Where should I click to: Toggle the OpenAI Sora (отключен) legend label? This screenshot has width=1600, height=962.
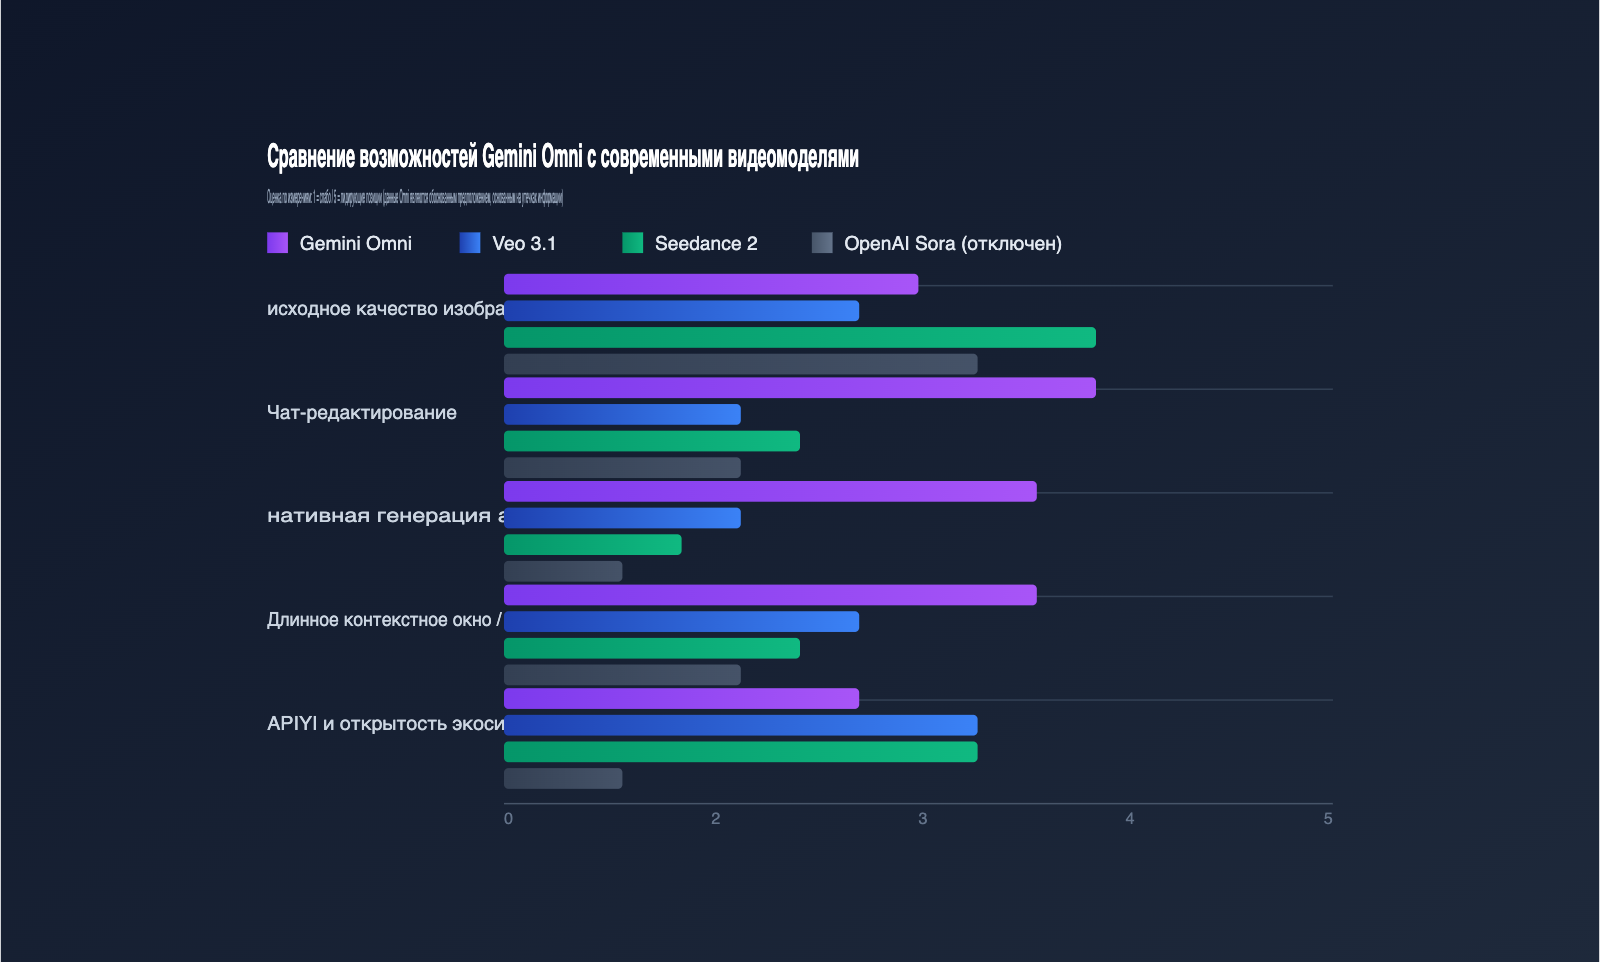953,243
